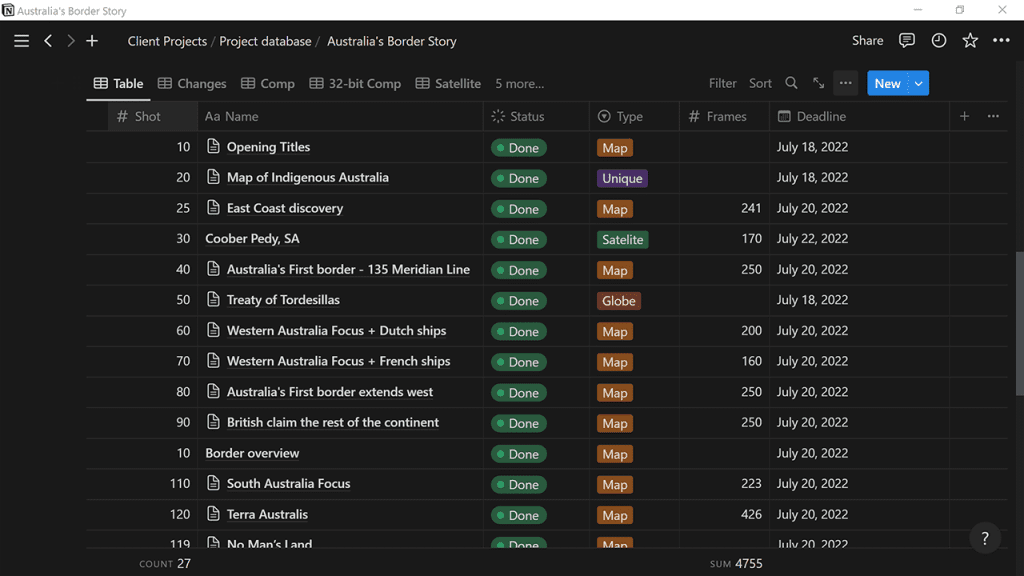Open view options three-dot button
The height and width of the screenshot is (576, 1024).
pyautogui.click(x=846, y=83)
